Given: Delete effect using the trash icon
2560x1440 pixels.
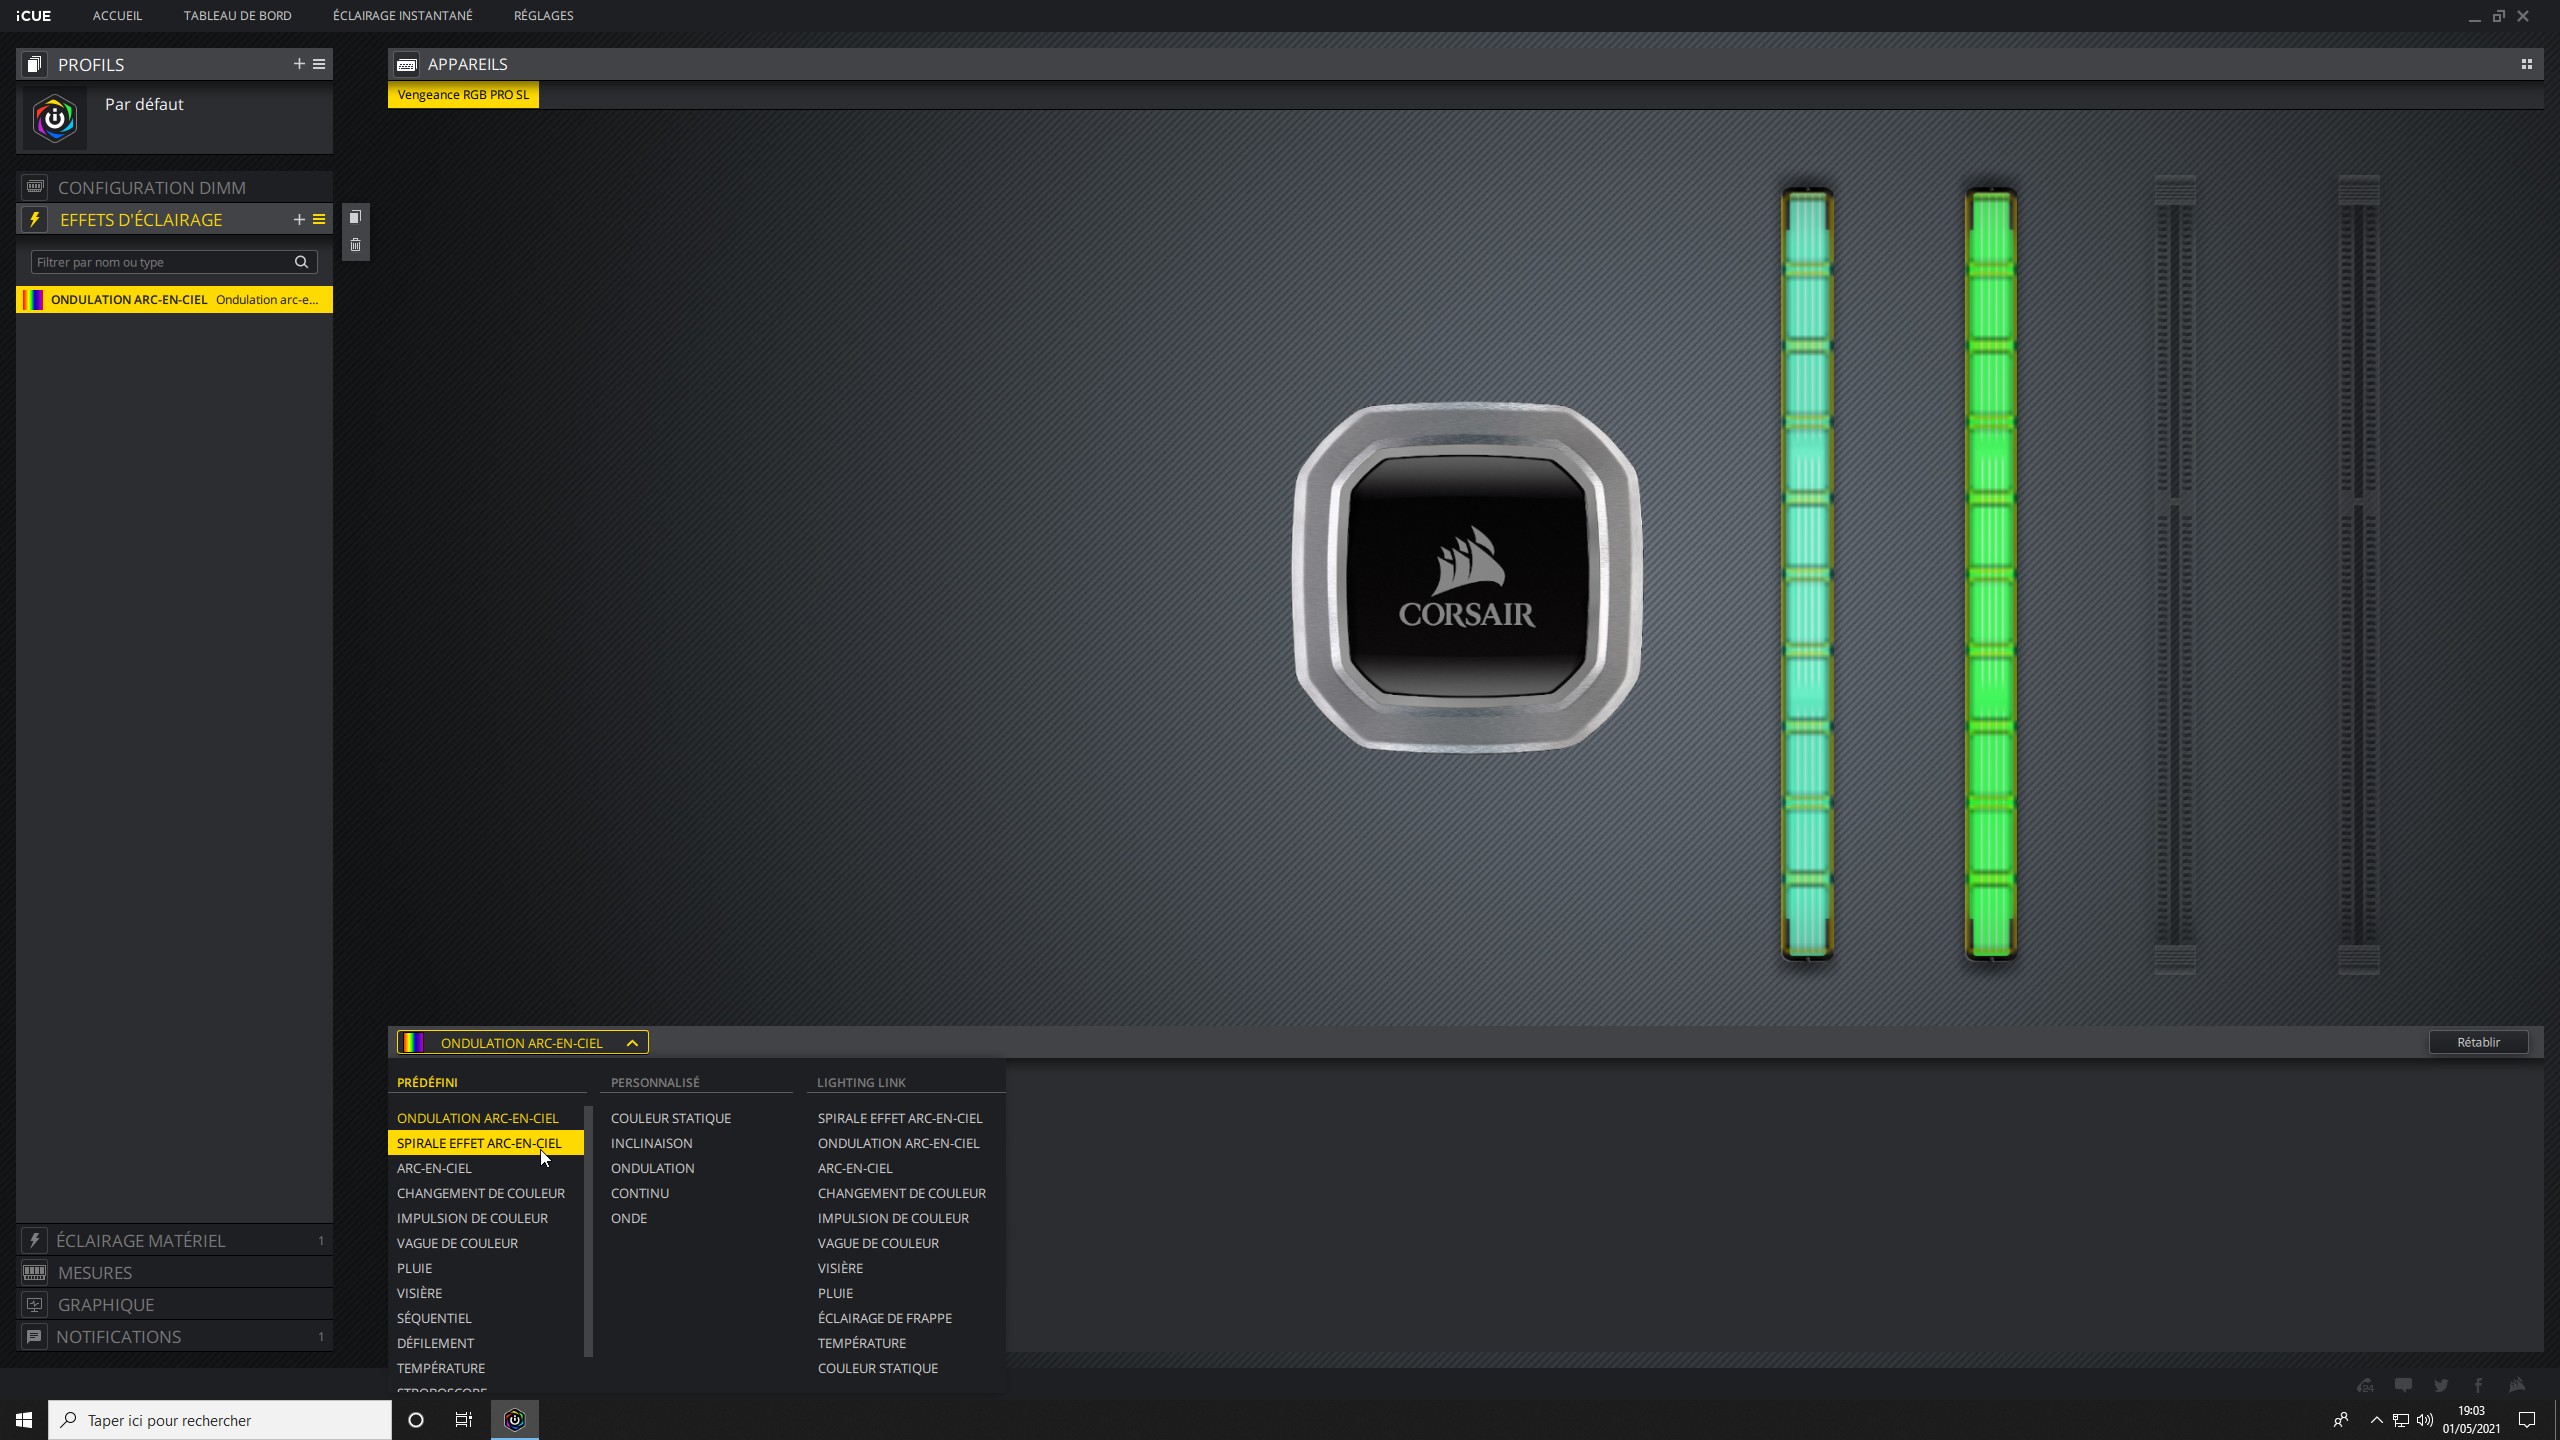Looking at the screenshot, I should coord(355,245).
